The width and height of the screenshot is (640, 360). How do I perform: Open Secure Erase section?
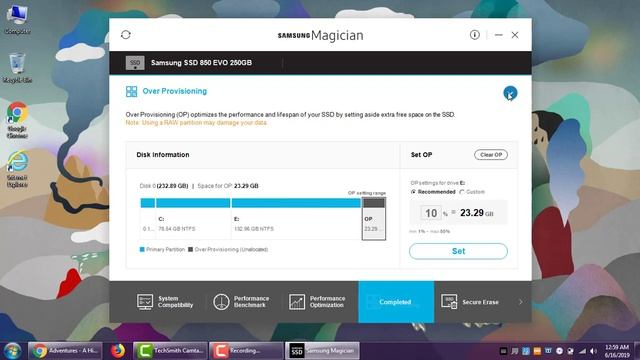pos(470,302)
